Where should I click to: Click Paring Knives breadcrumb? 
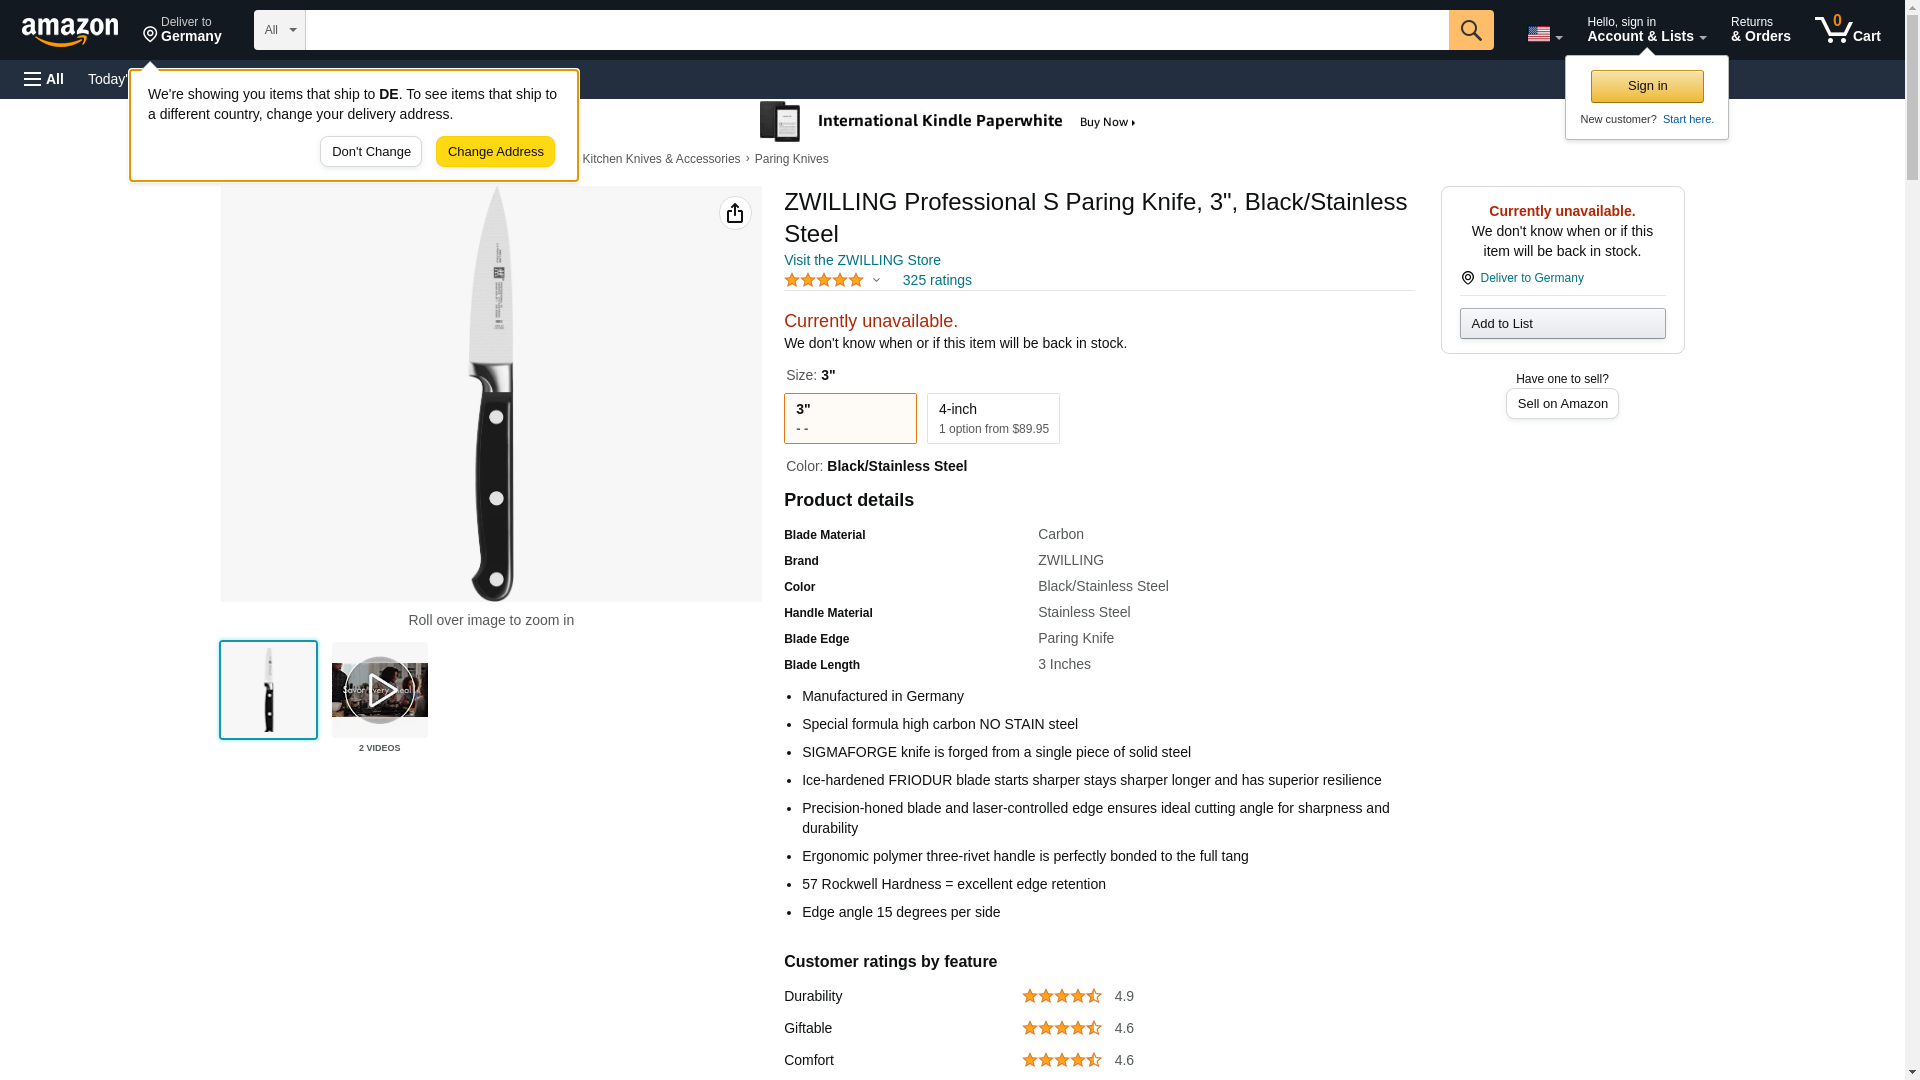click(791, 159)
